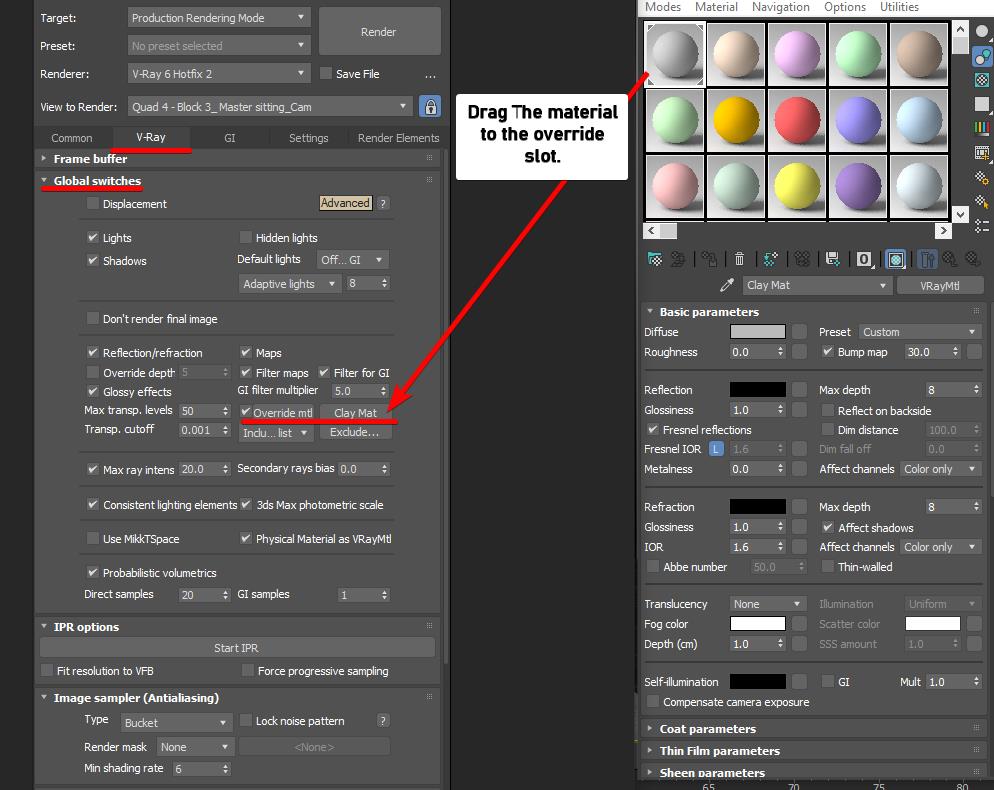The image size is (994, 790).
Task: Open the Renderer dropdown
Action: (x=219, y=73)
